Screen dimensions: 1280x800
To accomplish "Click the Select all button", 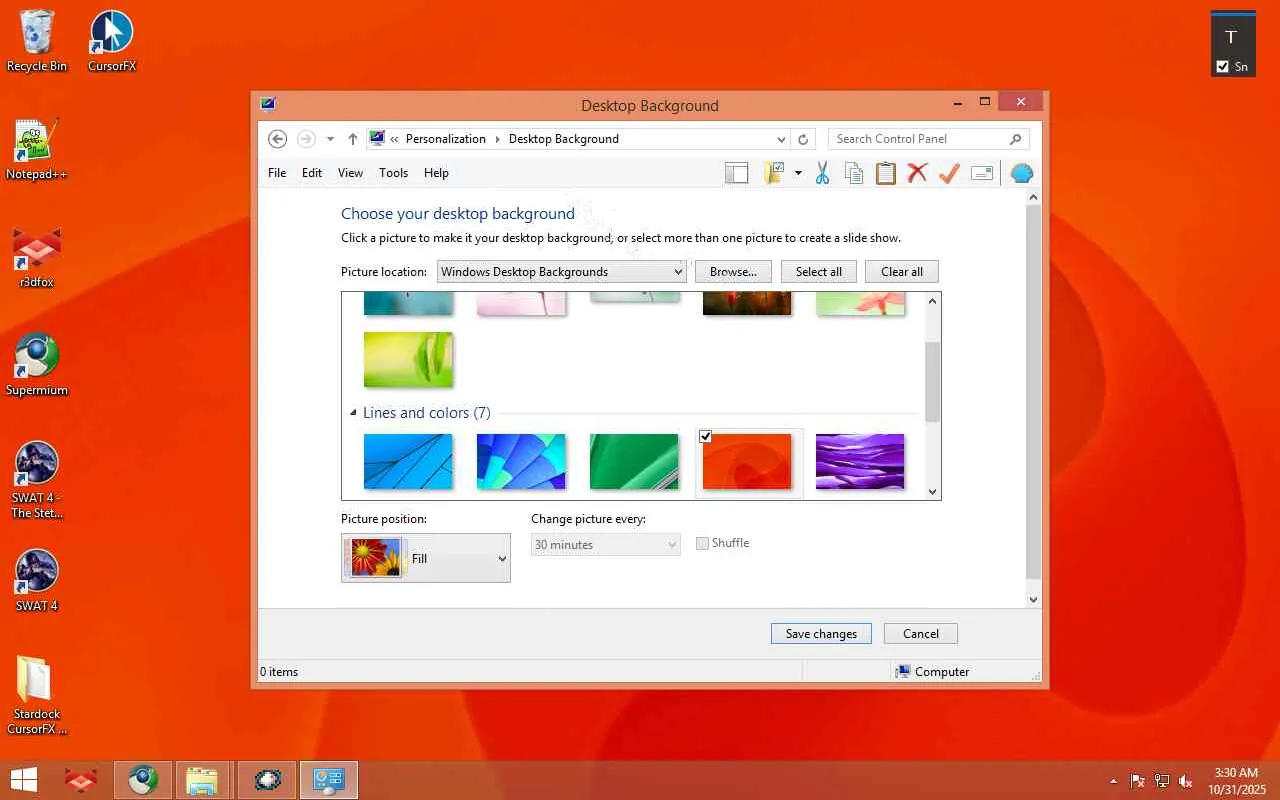I will [x=819, y=271].
